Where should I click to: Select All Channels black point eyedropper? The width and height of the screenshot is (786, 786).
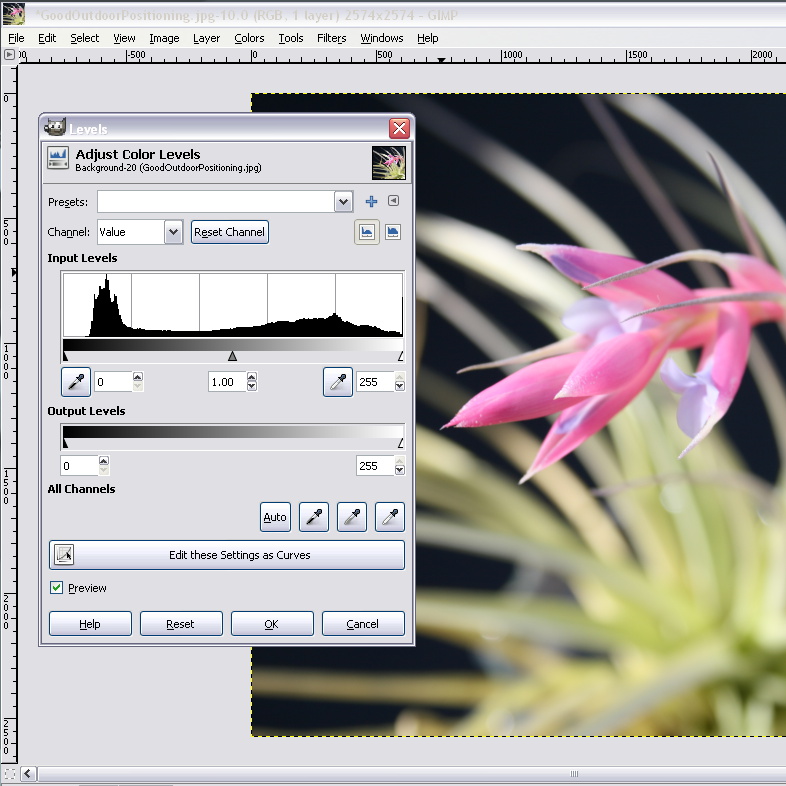[x=314, y=517]
